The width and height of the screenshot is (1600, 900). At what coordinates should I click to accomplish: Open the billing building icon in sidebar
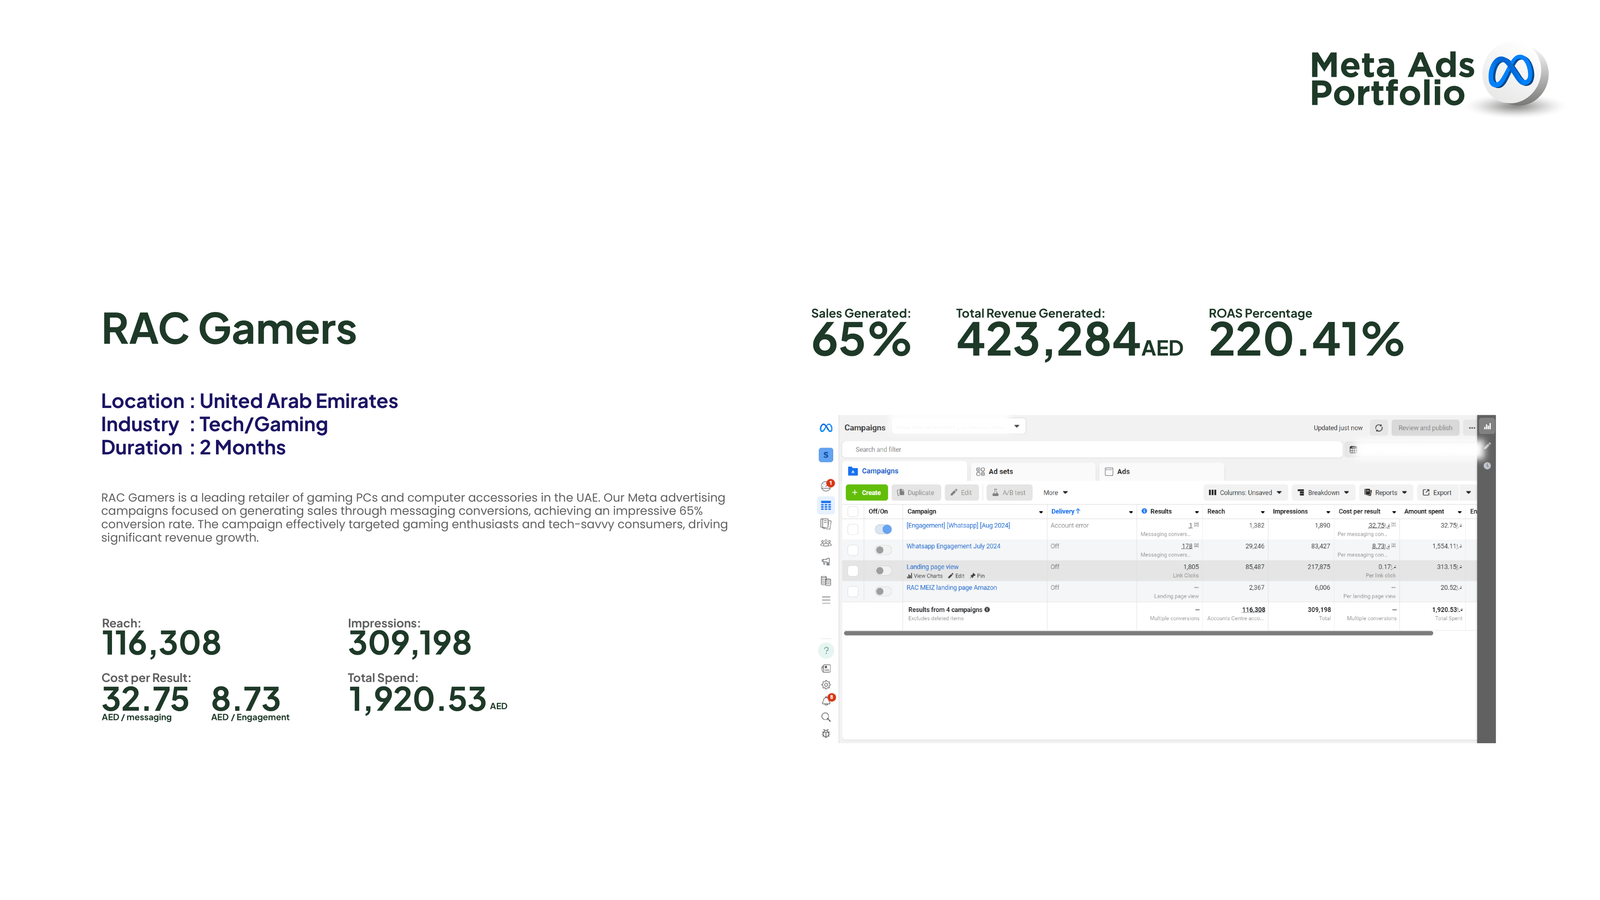[826, 581]
